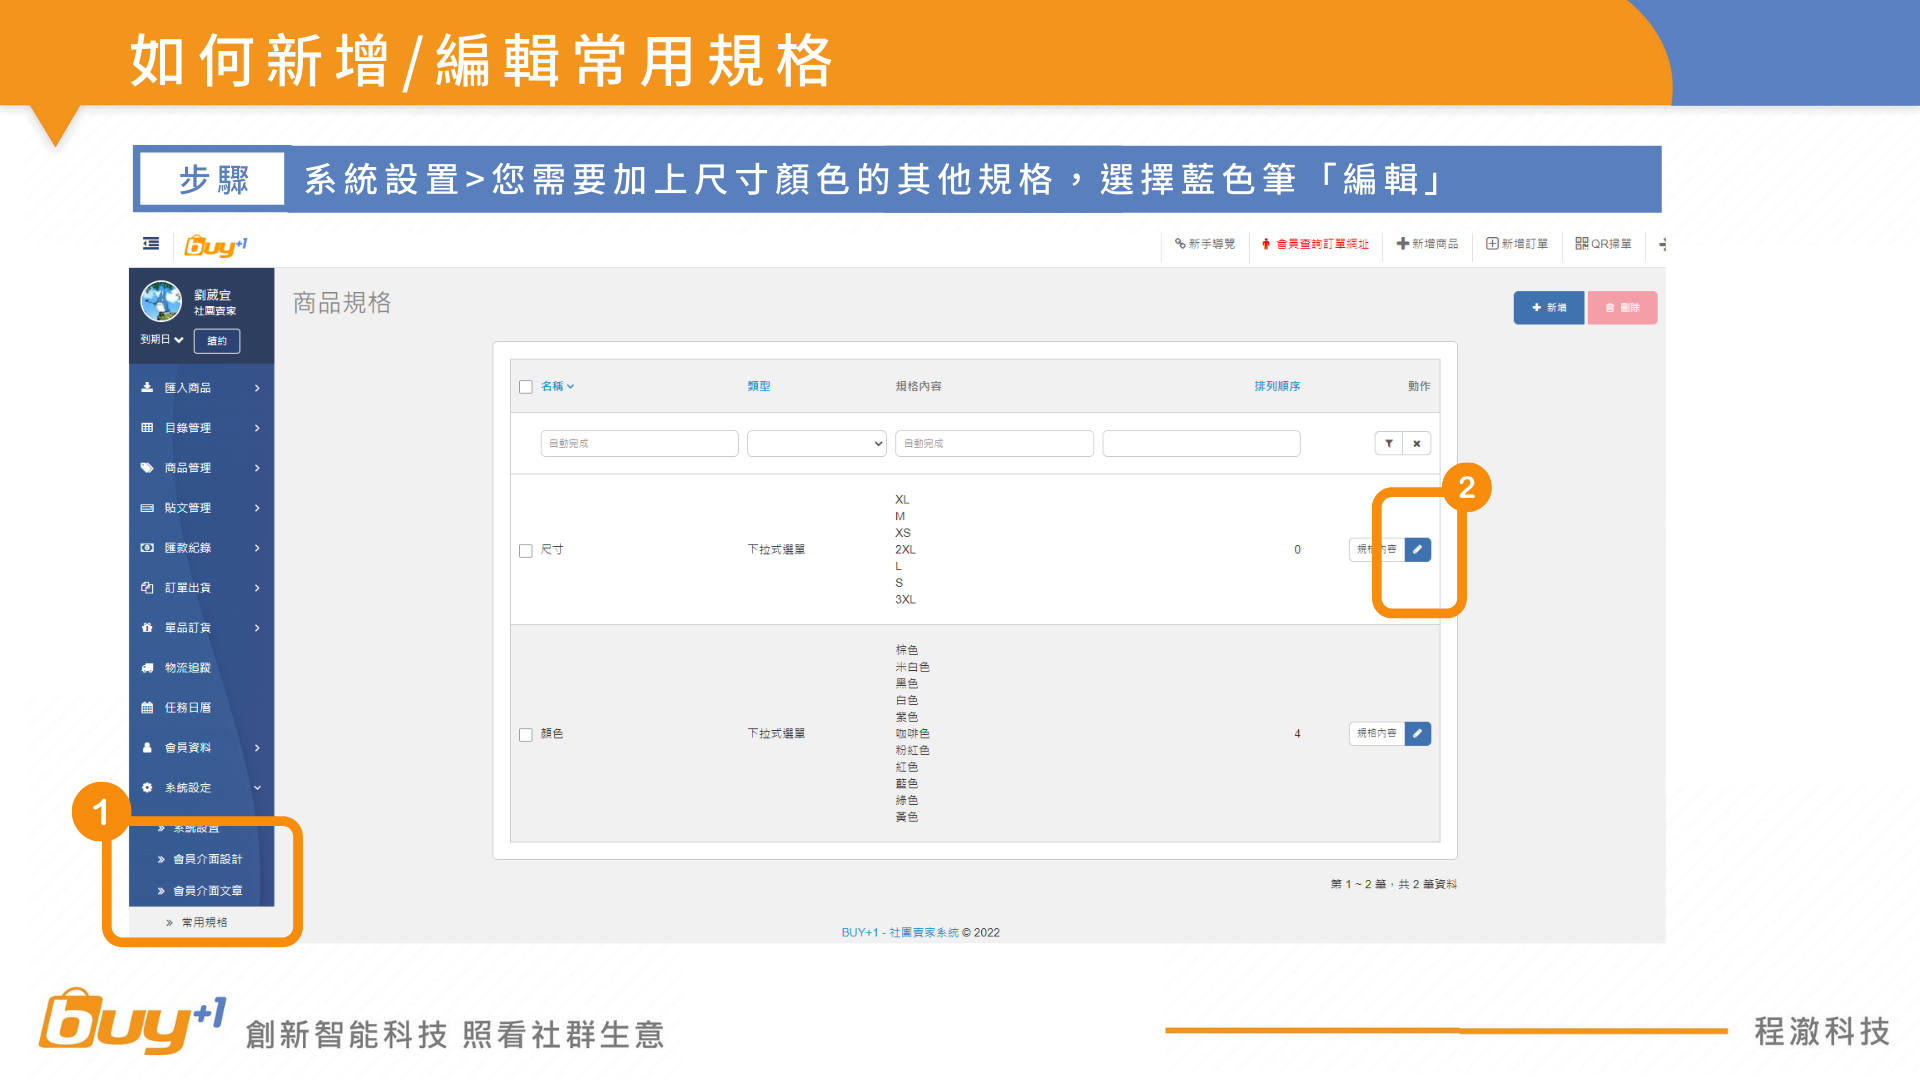Tick the checkbox for 尺寸 row
1920x1080 pixels.
(x=525, y=550)
